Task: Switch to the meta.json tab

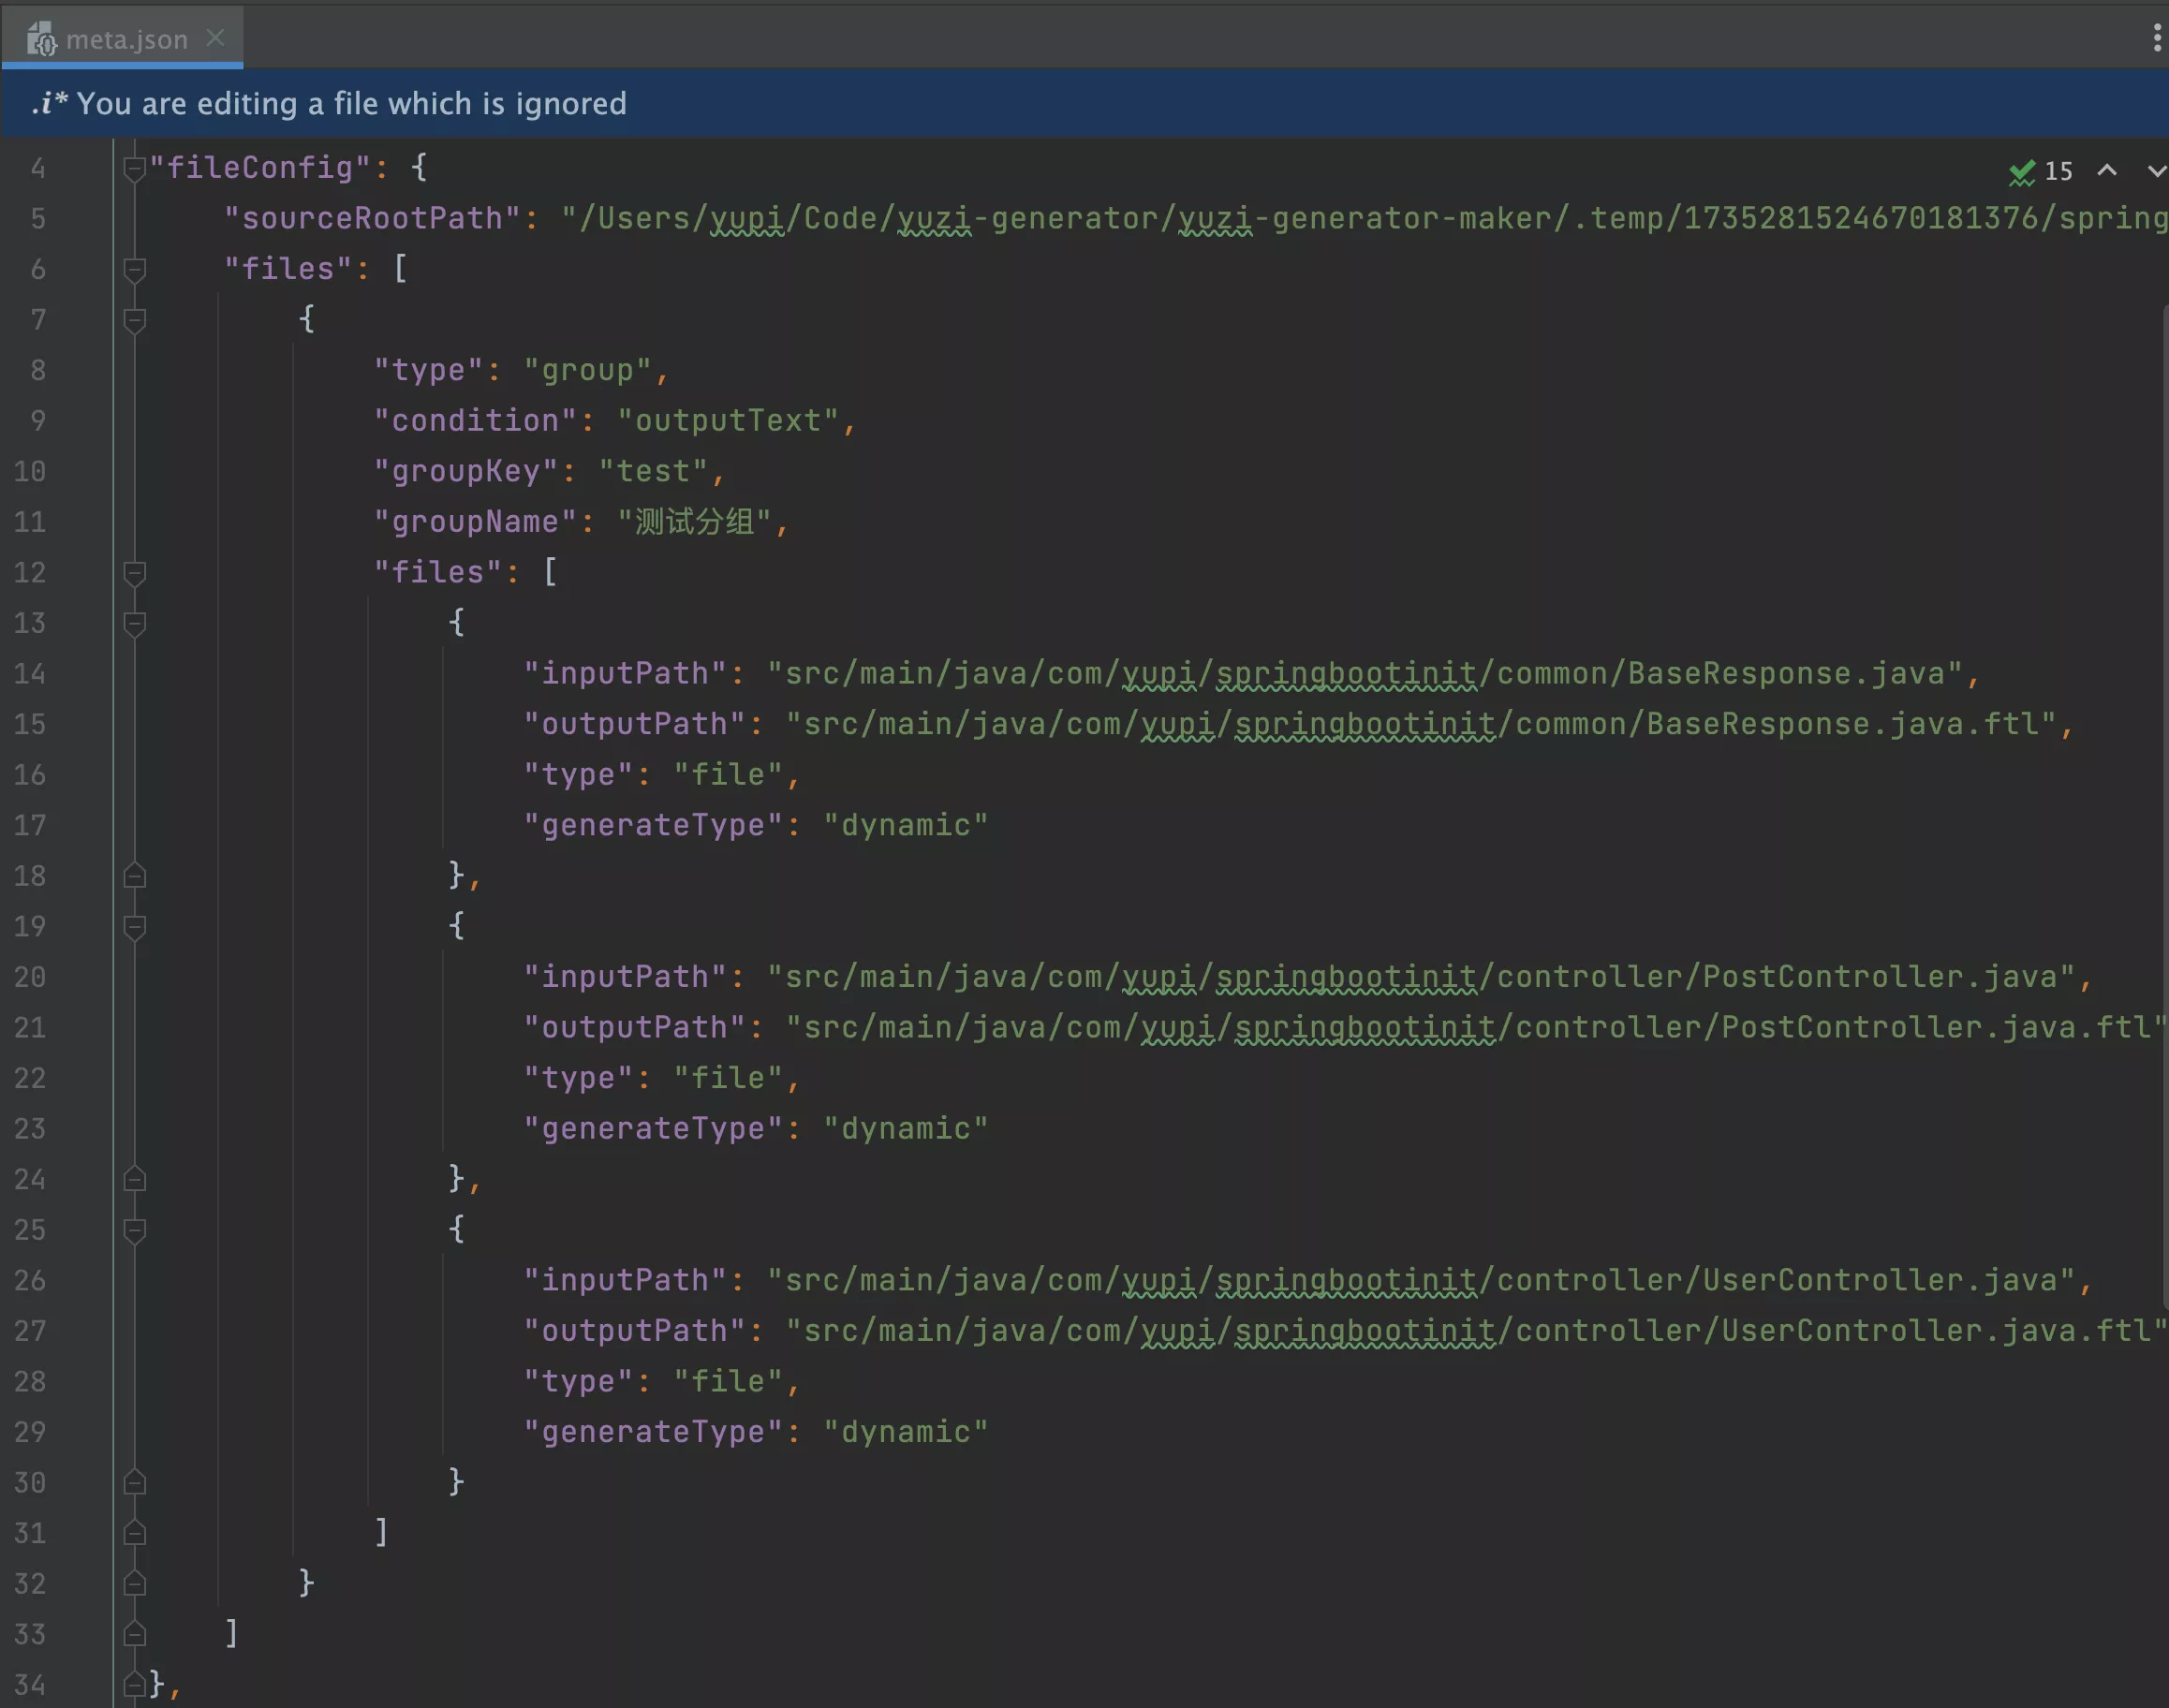Action: tap(122, 38)
